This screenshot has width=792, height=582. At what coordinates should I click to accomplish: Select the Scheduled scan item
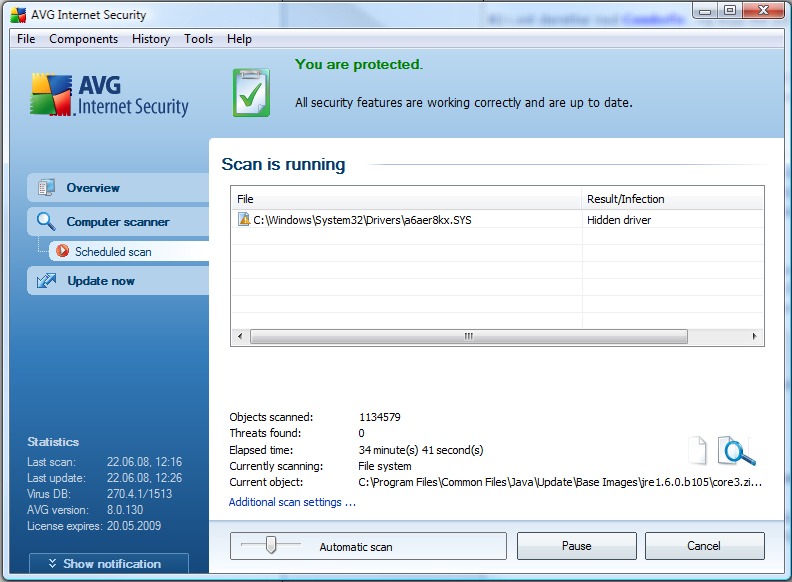[x=129, y=251]
